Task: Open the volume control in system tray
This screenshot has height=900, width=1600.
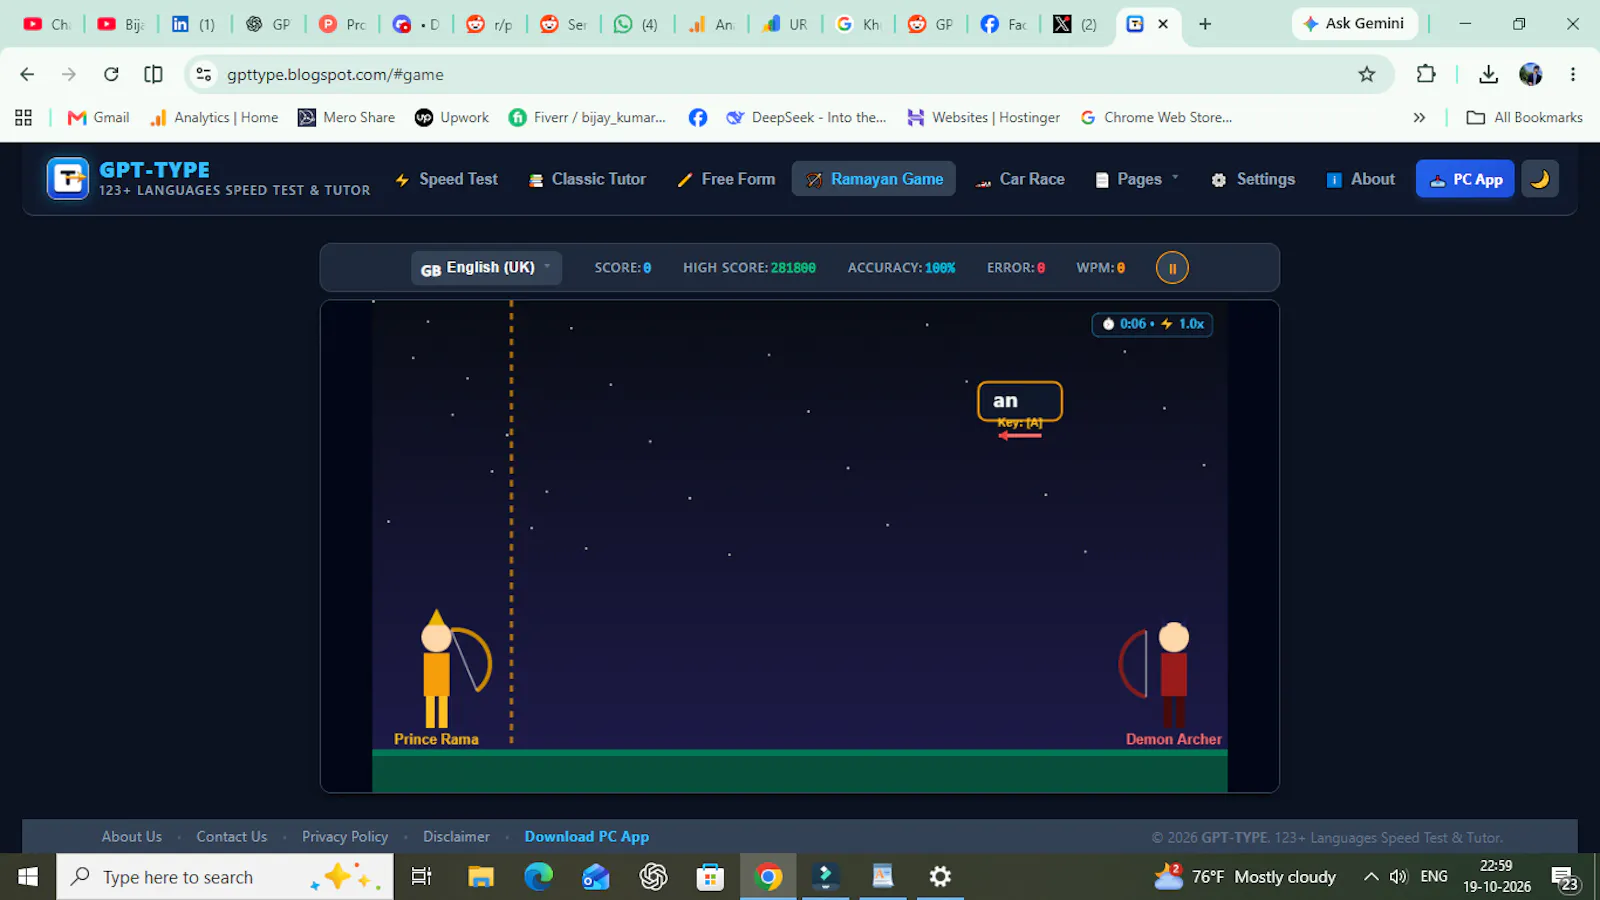Action: coord(1399,877)
